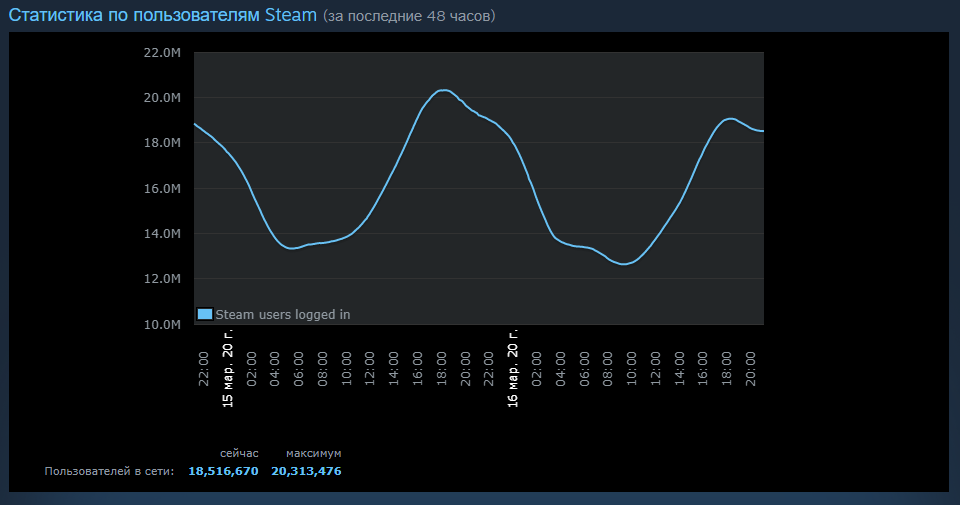Click the 10.0M y-axis label

click(x=162, y=324)
